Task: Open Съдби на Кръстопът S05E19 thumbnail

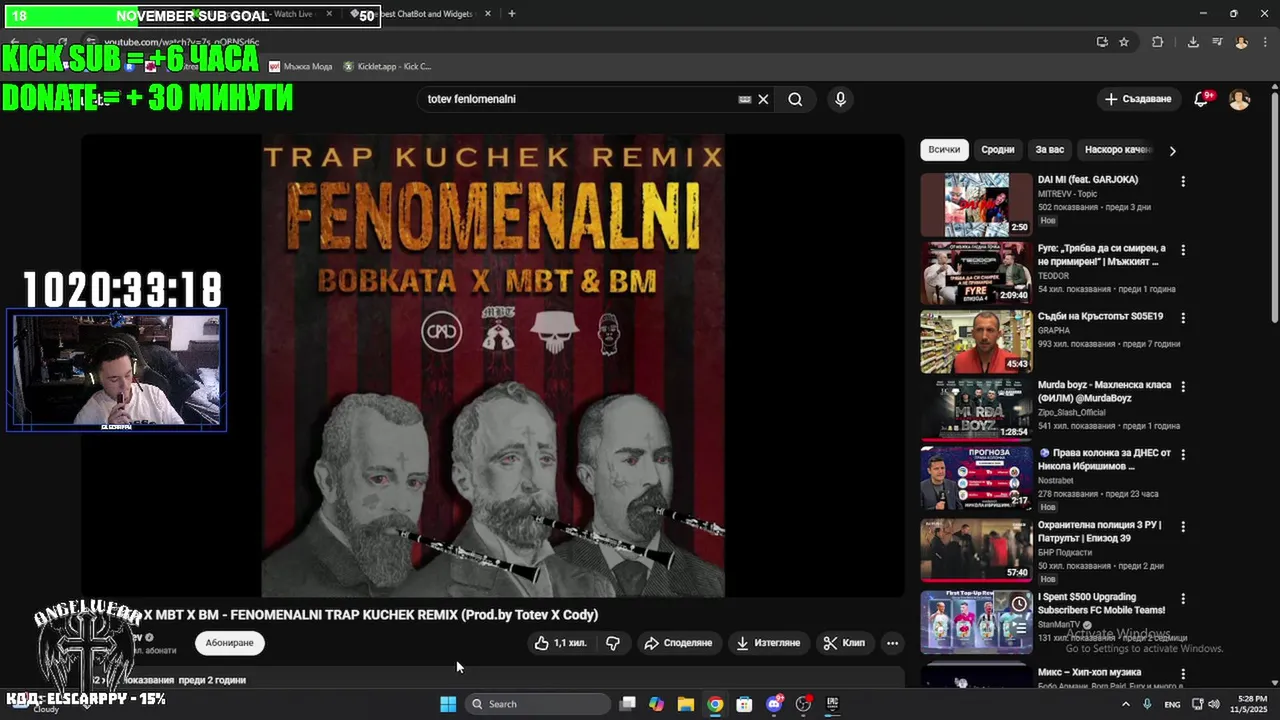Action: (x=976, y=341)
